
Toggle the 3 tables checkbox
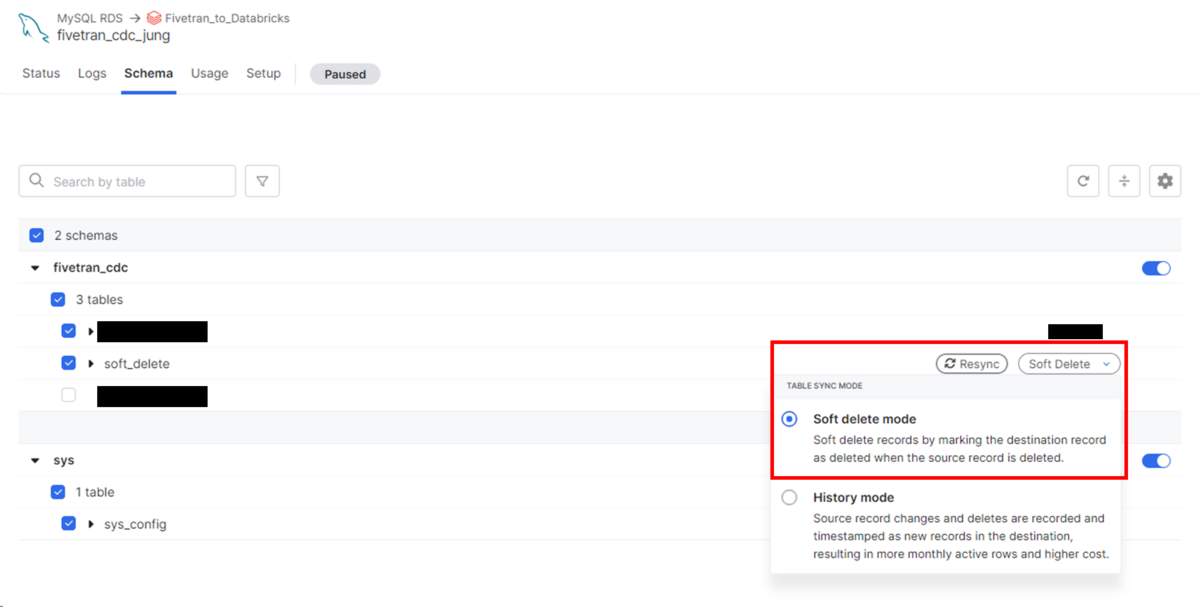click(x=58, y=299)
